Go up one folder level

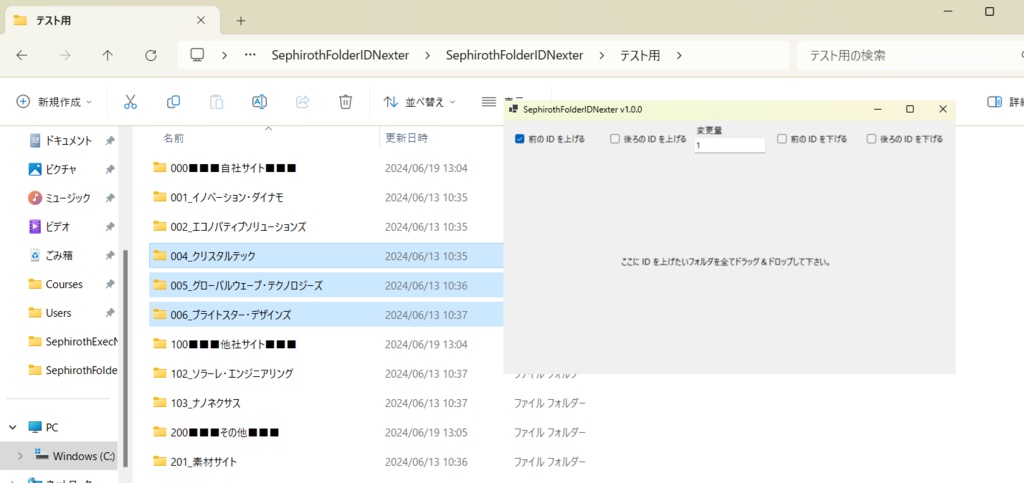[108, 55]
